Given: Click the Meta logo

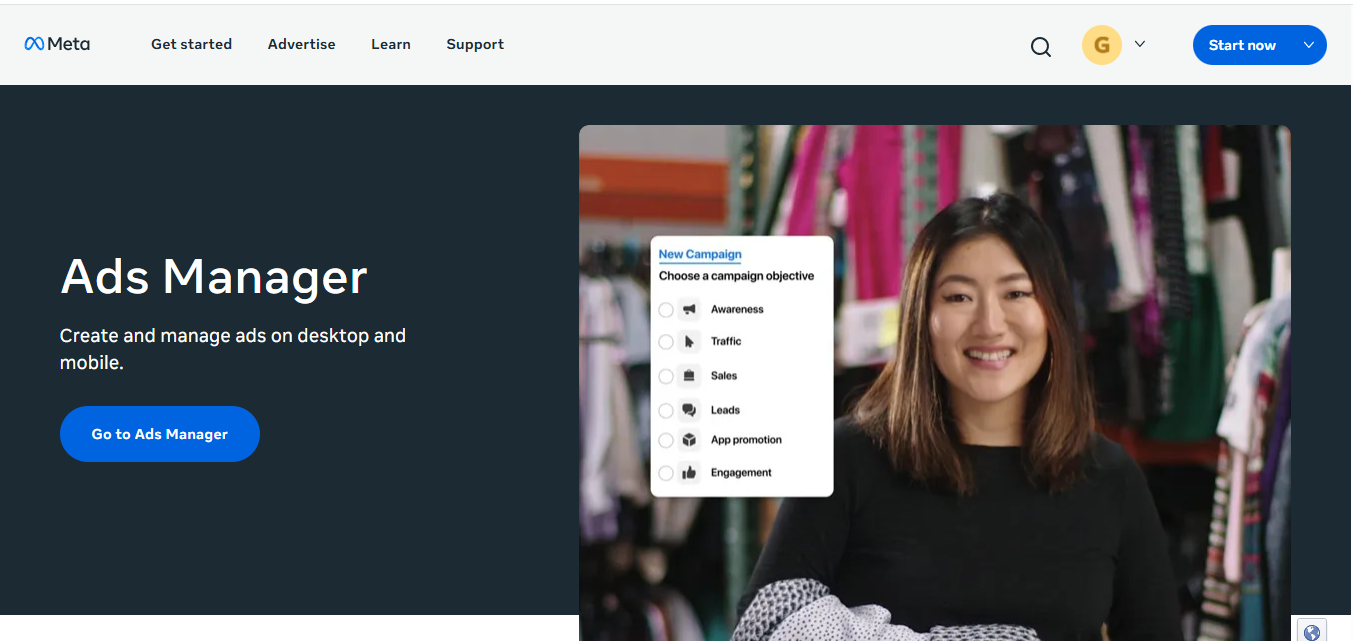Looking at the screenshot, I should pyautogui.click(x=57, y=44).
